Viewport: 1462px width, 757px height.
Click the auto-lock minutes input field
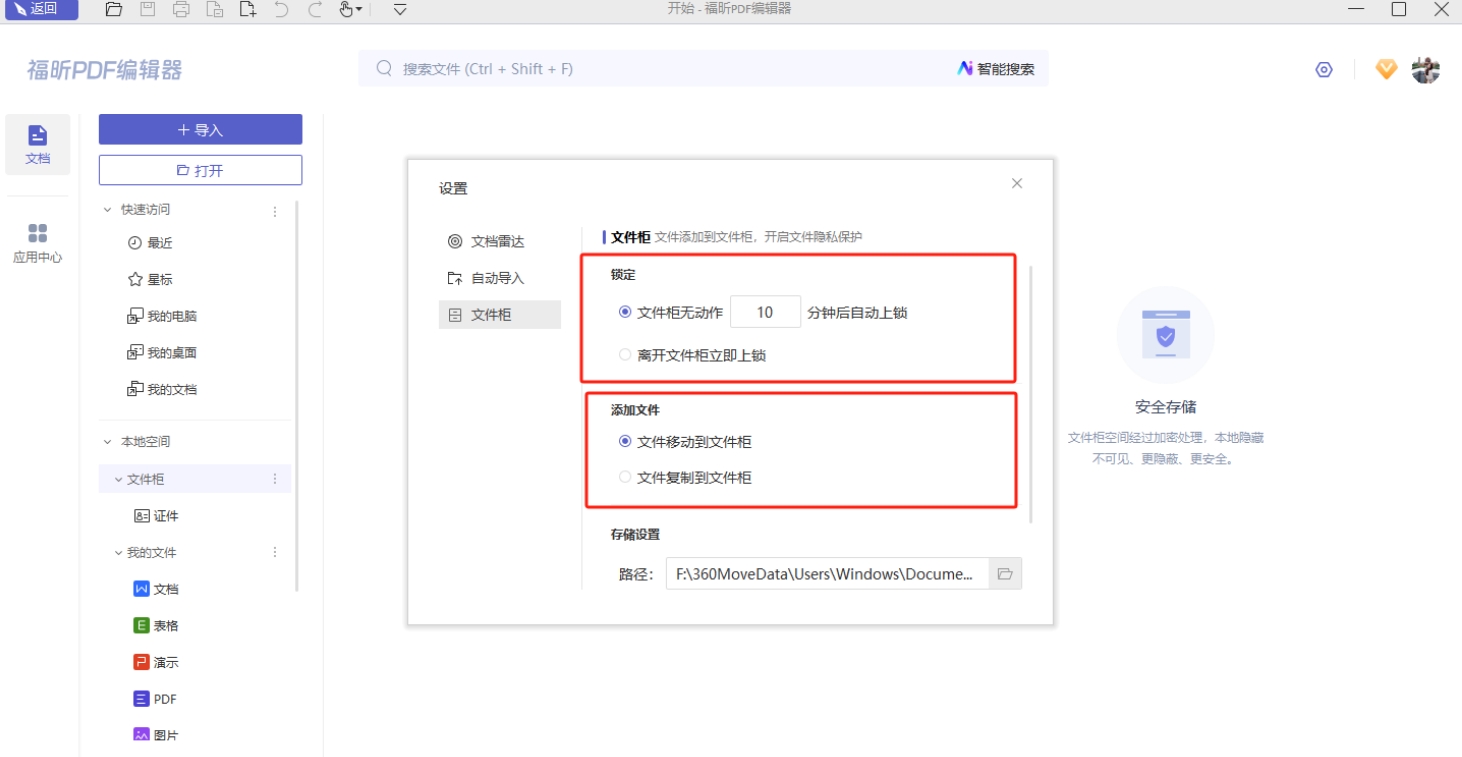pos(765,312)
